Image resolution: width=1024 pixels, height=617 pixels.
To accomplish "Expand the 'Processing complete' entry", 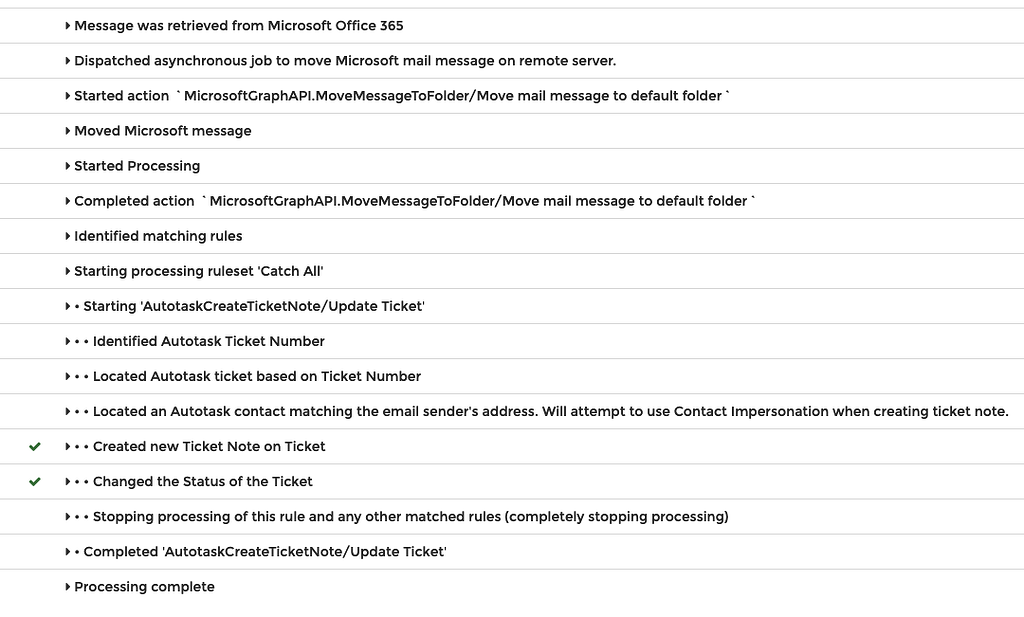I will coord(67,587).
